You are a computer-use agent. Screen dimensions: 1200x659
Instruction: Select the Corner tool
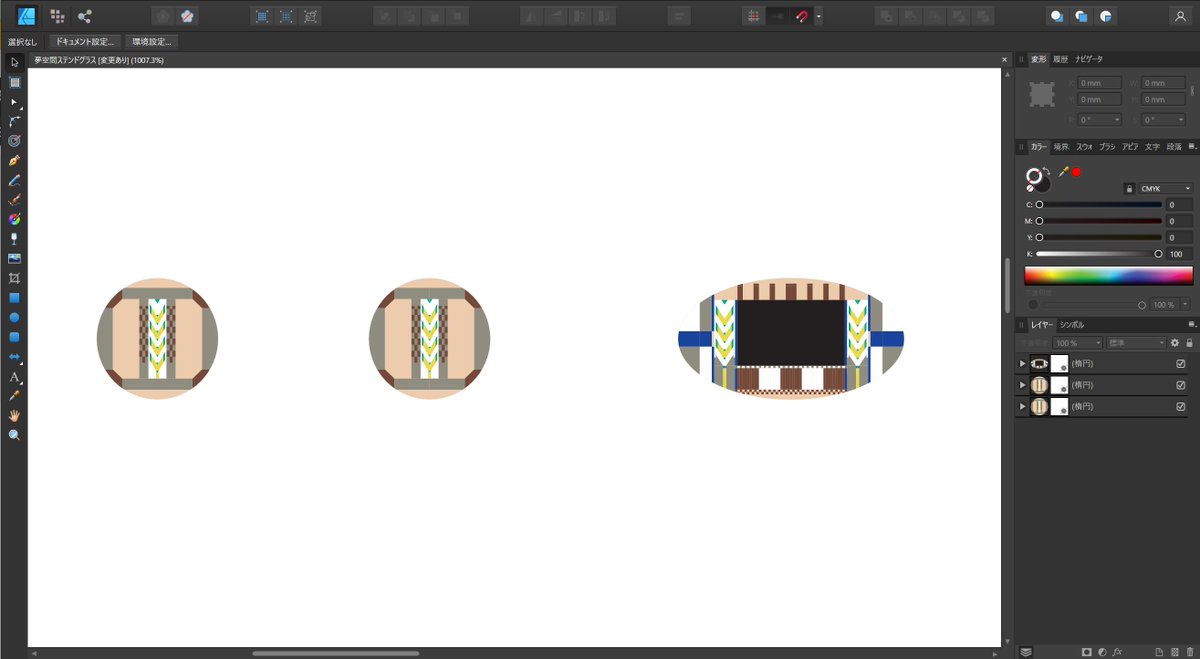14,121
